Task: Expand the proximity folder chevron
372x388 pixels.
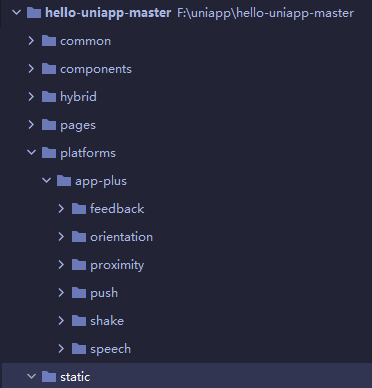Action: point(61,265)
